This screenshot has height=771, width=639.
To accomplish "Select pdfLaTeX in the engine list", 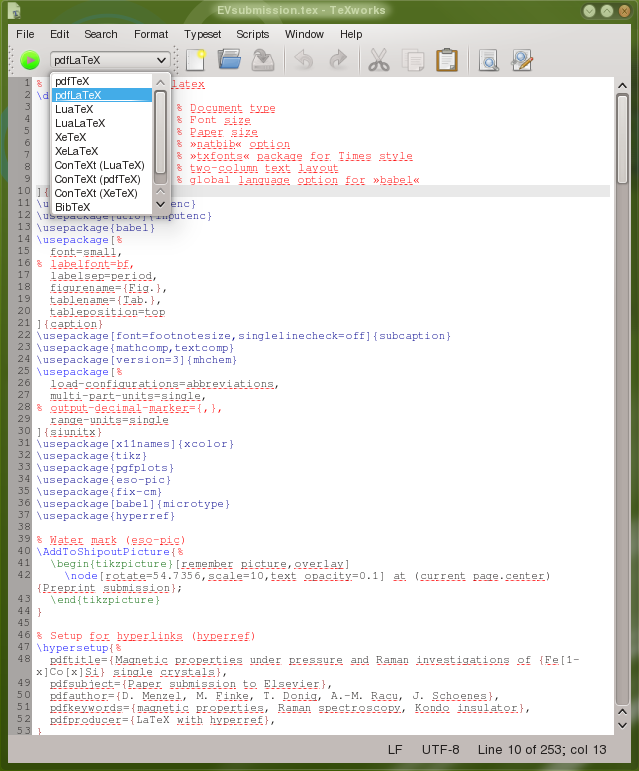I will coord(102,95).
